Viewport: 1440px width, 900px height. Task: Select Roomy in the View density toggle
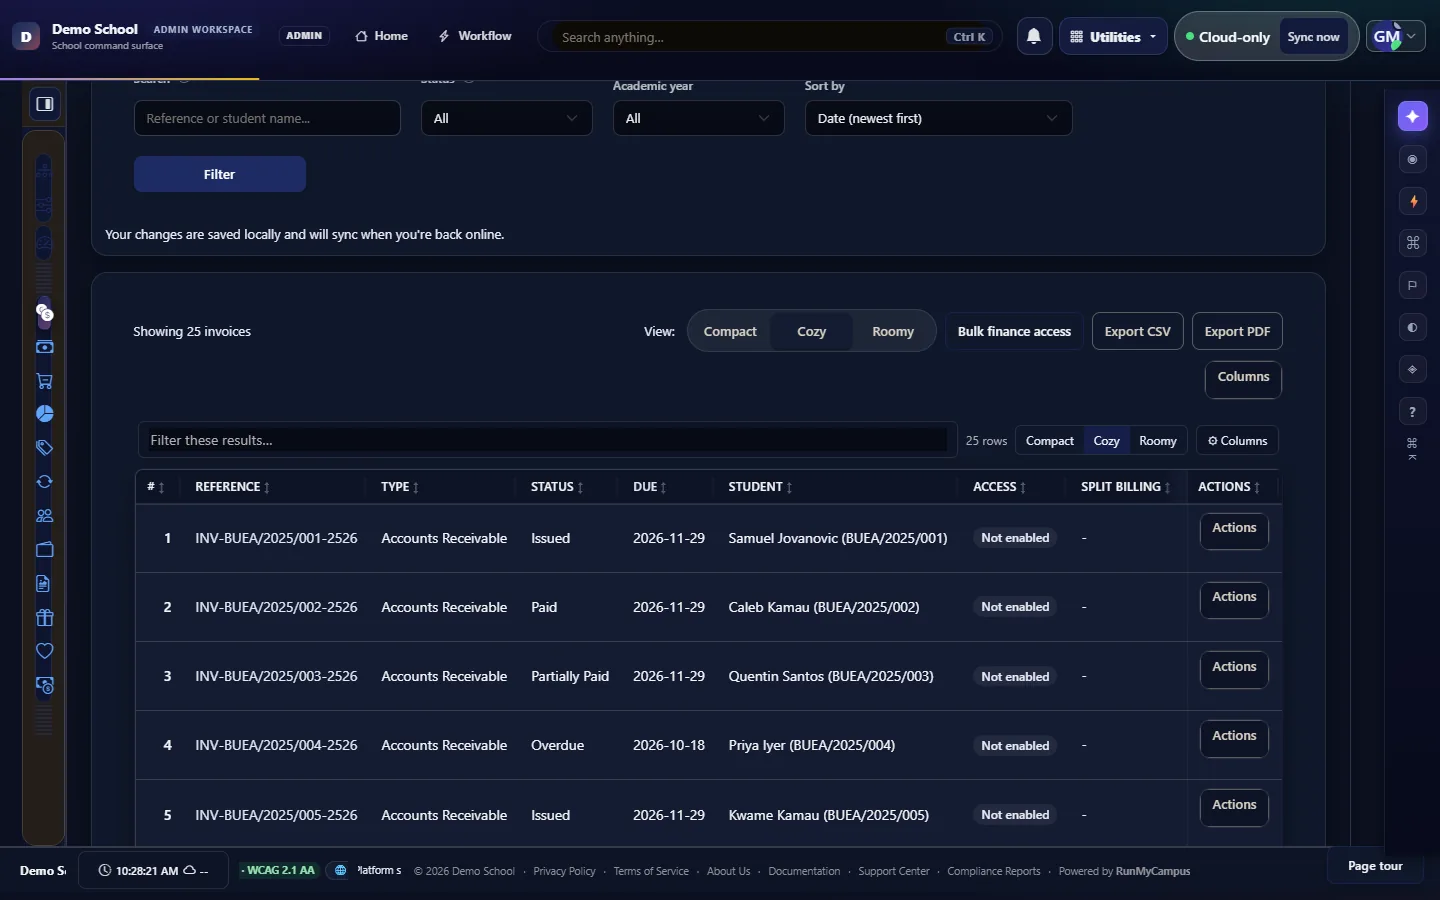coord(893,332)
